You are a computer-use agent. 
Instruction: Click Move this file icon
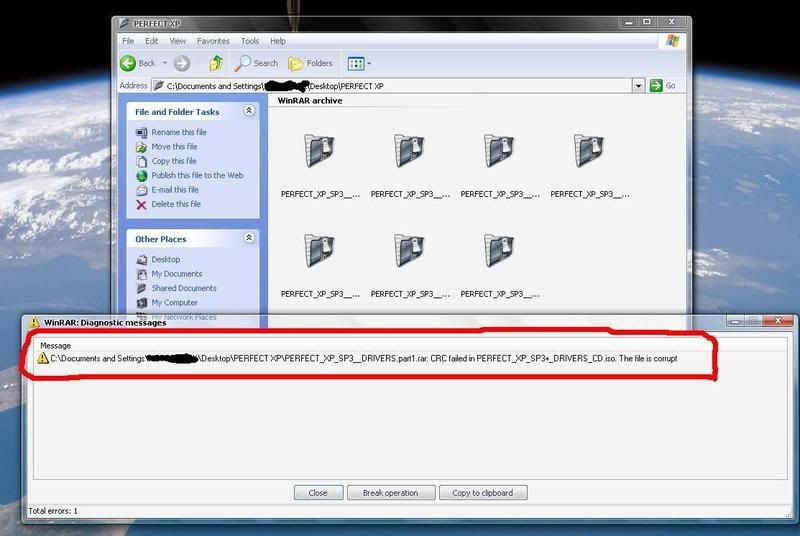(x=141, y=147)
